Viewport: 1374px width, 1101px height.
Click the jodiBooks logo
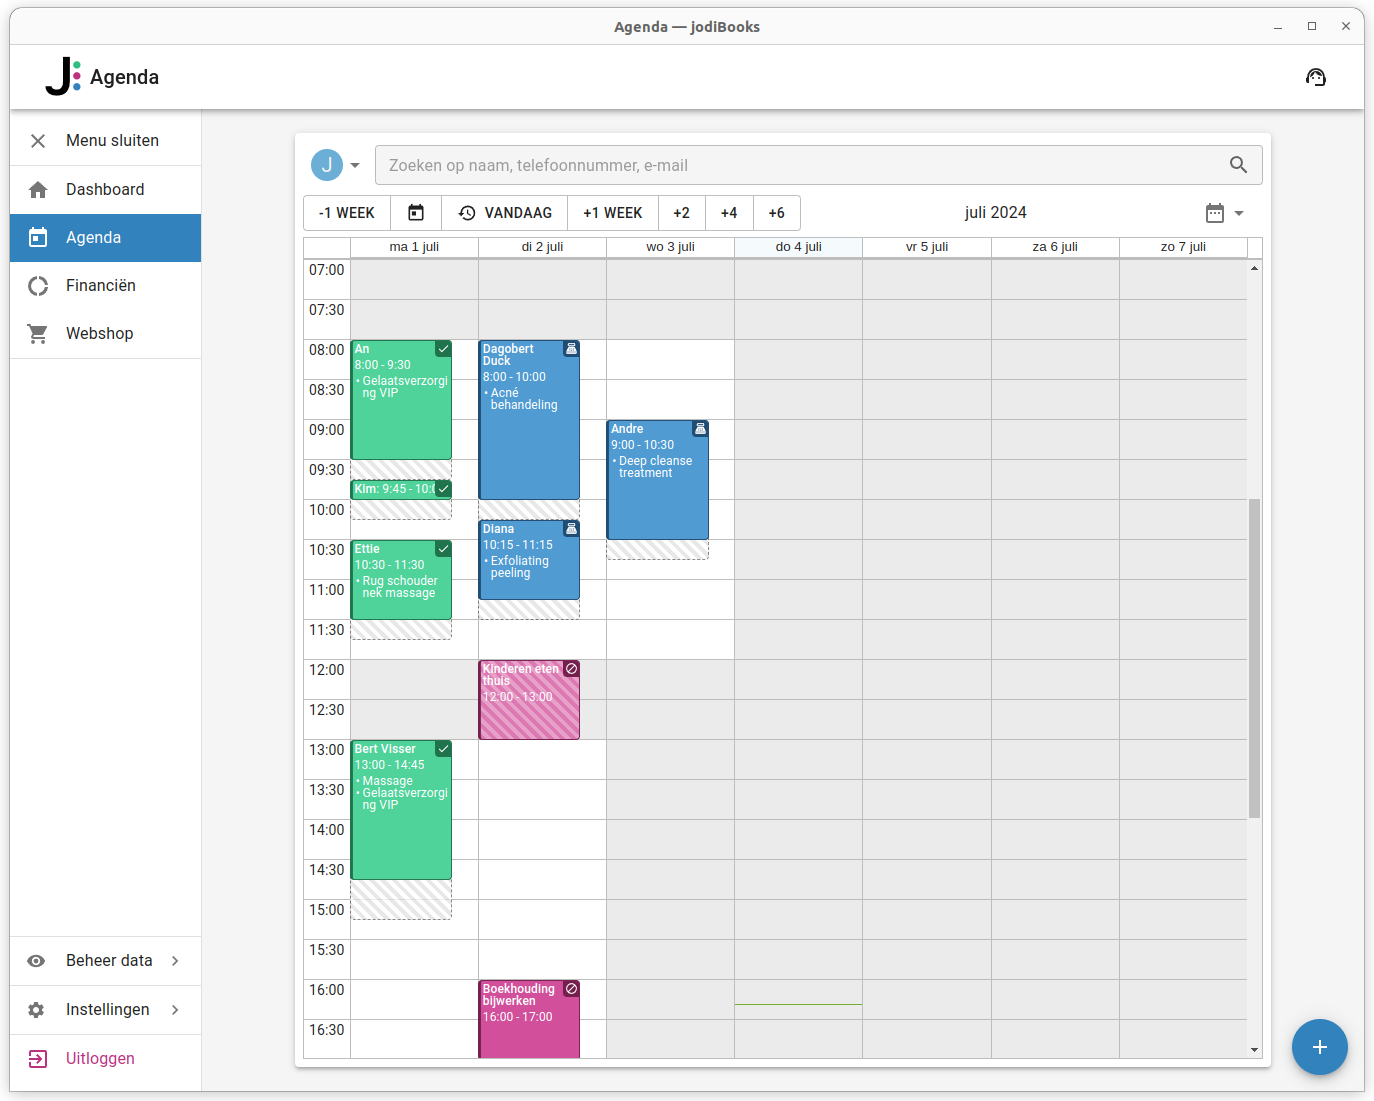click(63, 76)
